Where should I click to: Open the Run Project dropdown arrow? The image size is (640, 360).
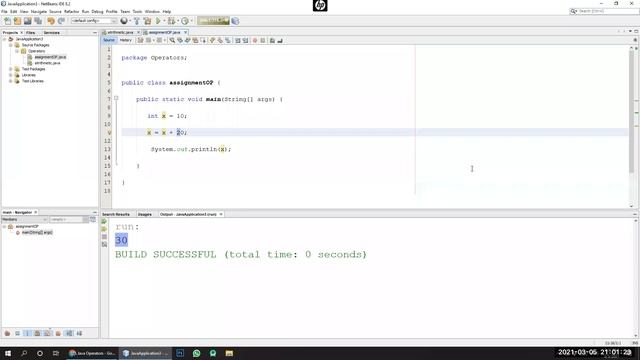tap(164, 21)
